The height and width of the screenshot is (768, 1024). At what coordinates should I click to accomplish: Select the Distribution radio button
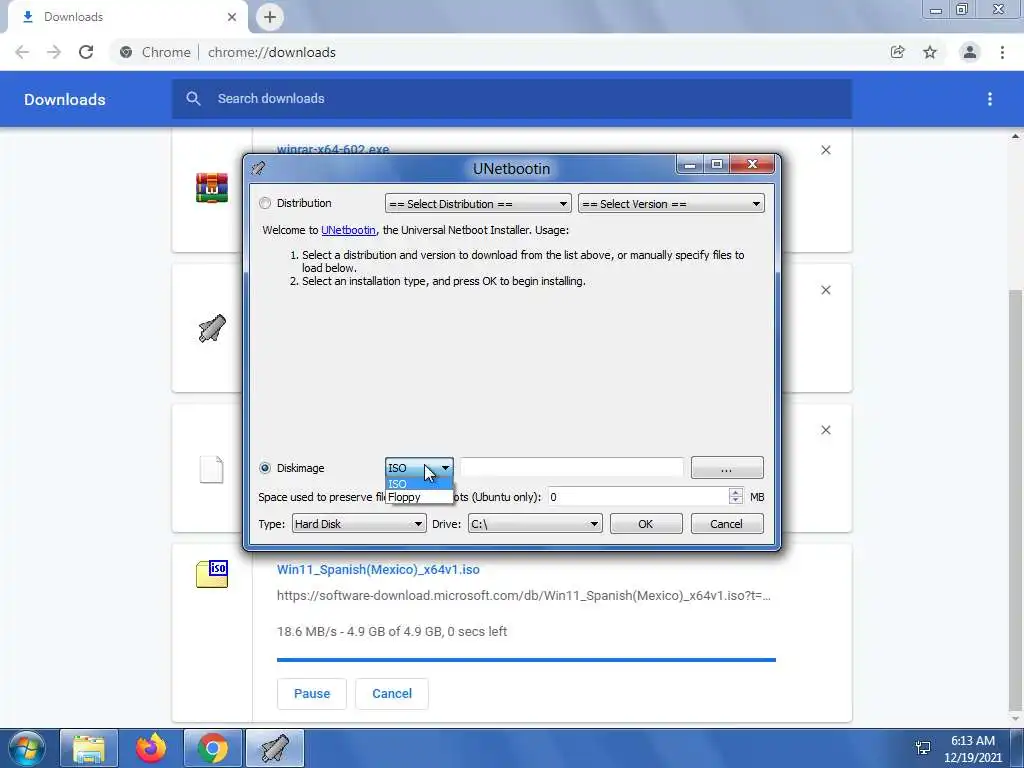[x=264, y=203]
